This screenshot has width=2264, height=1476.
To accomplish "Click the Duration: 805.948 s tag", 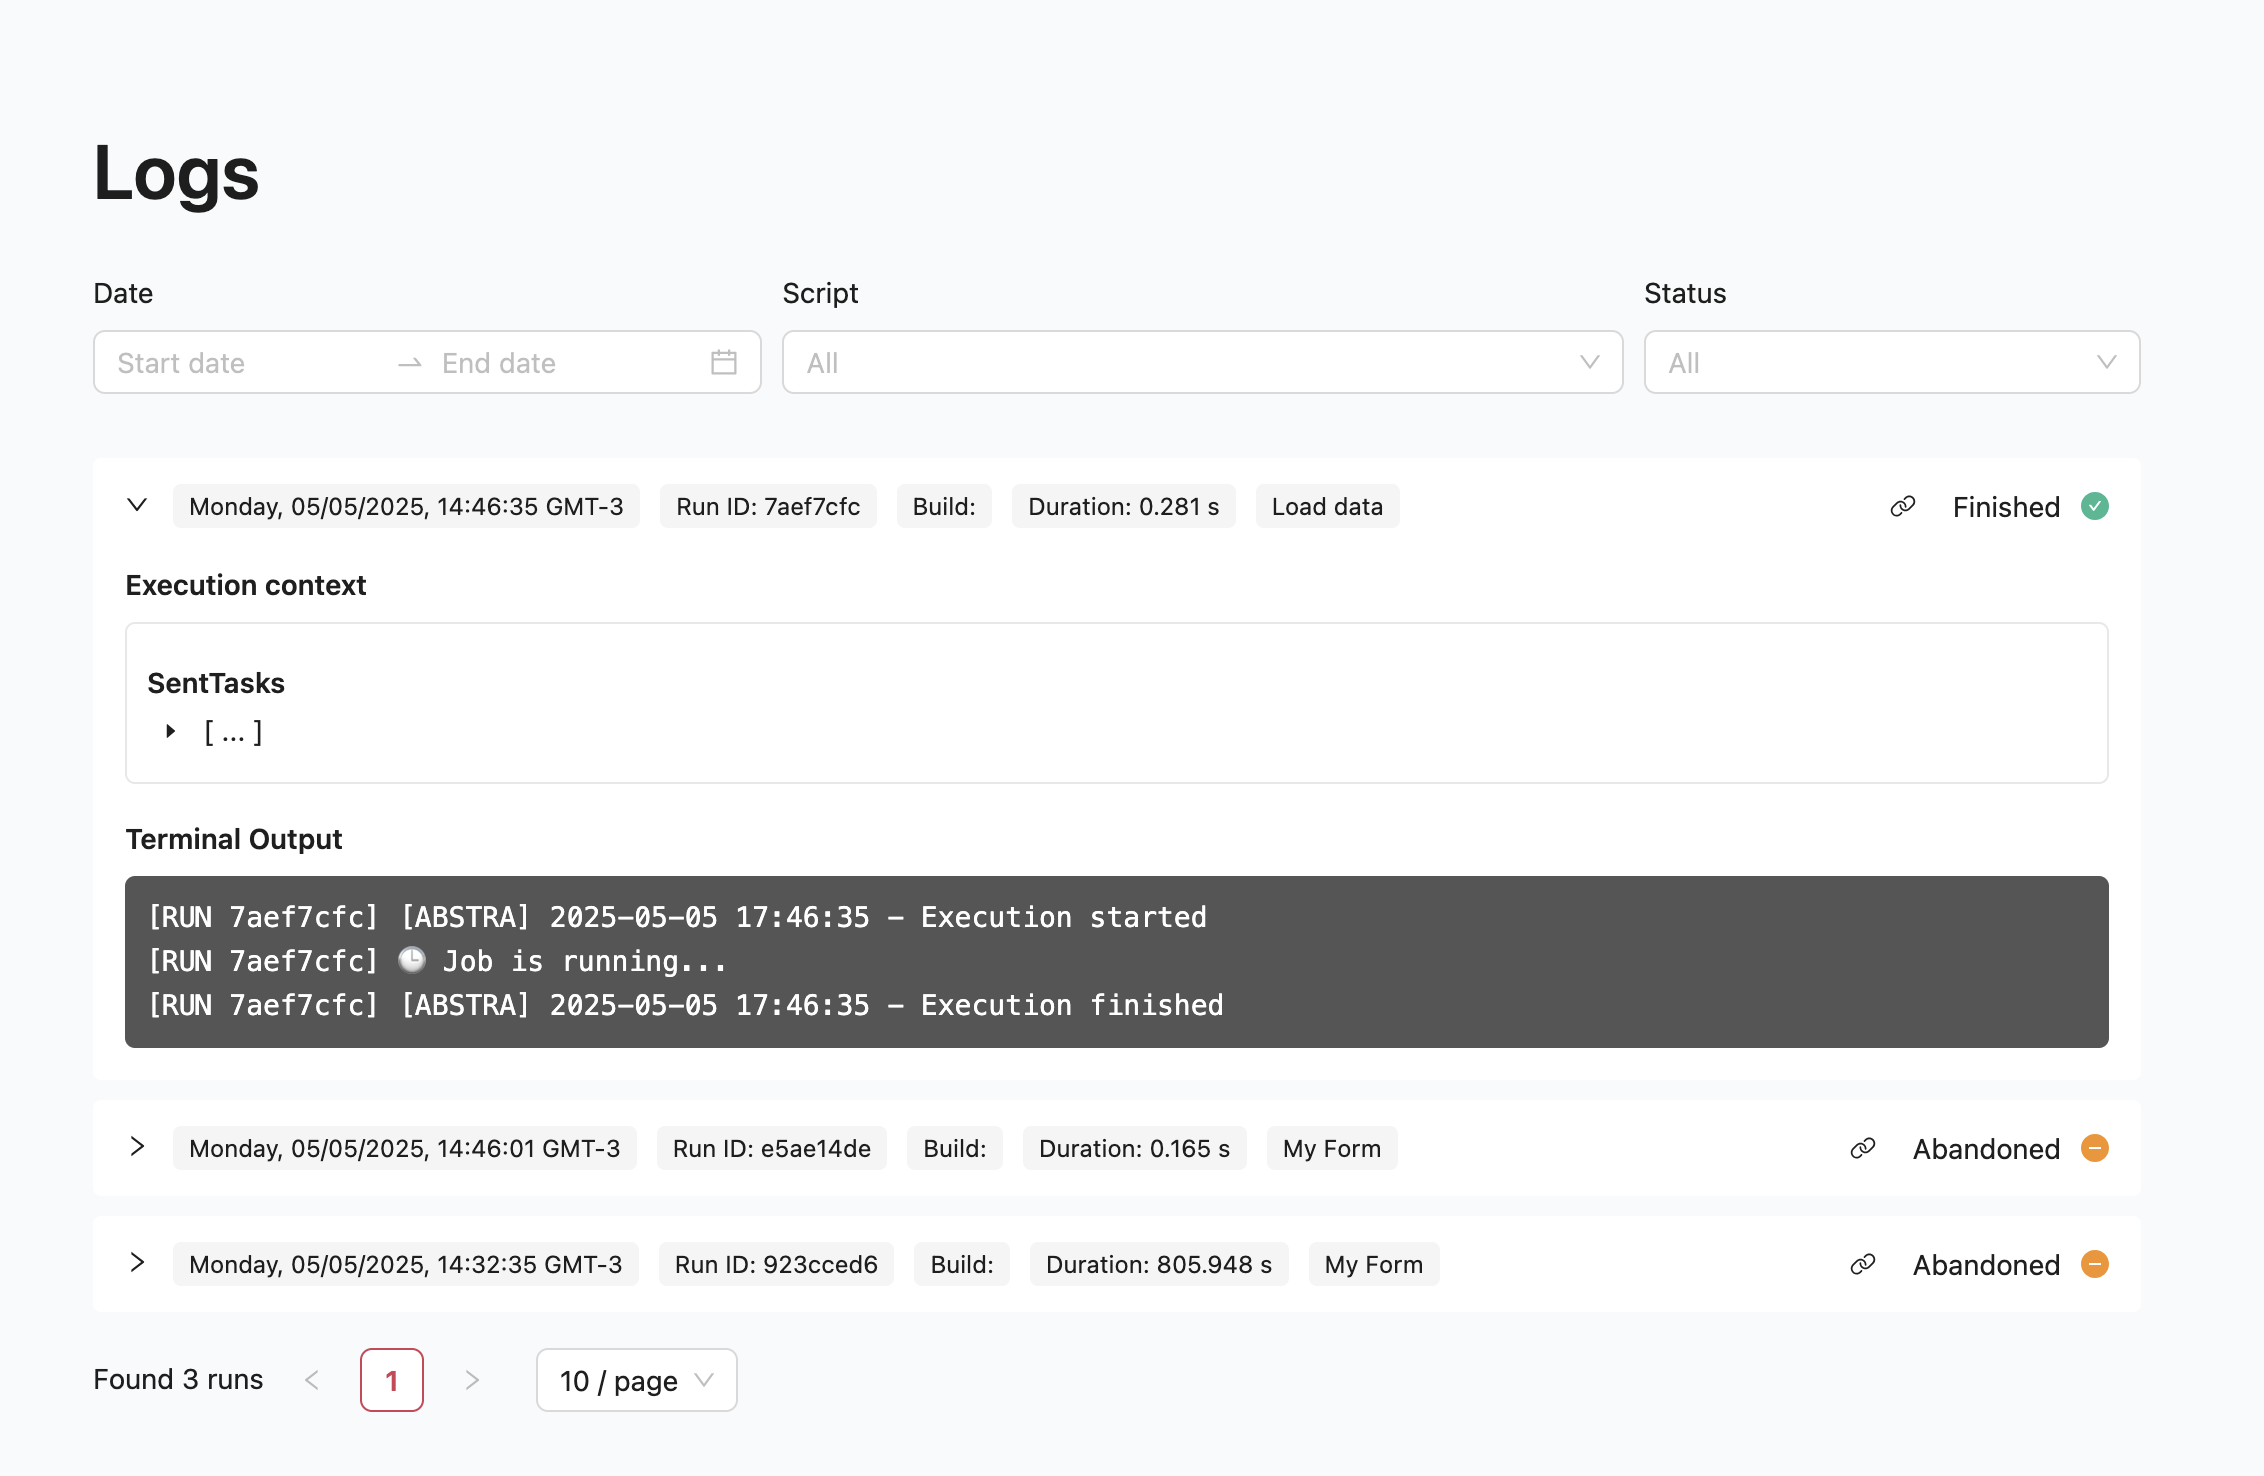I will click(1159, 1265).
